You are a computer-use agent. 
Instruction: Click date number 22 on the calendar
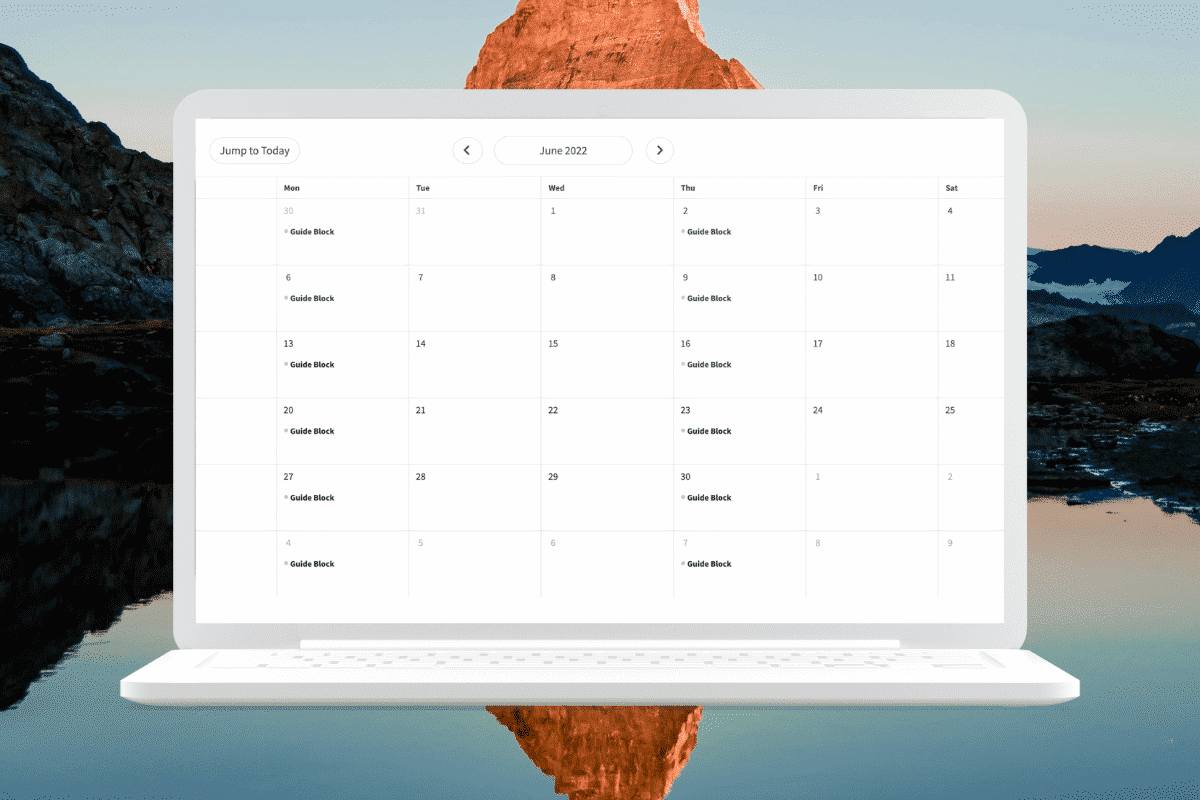[x=553, y=411]
